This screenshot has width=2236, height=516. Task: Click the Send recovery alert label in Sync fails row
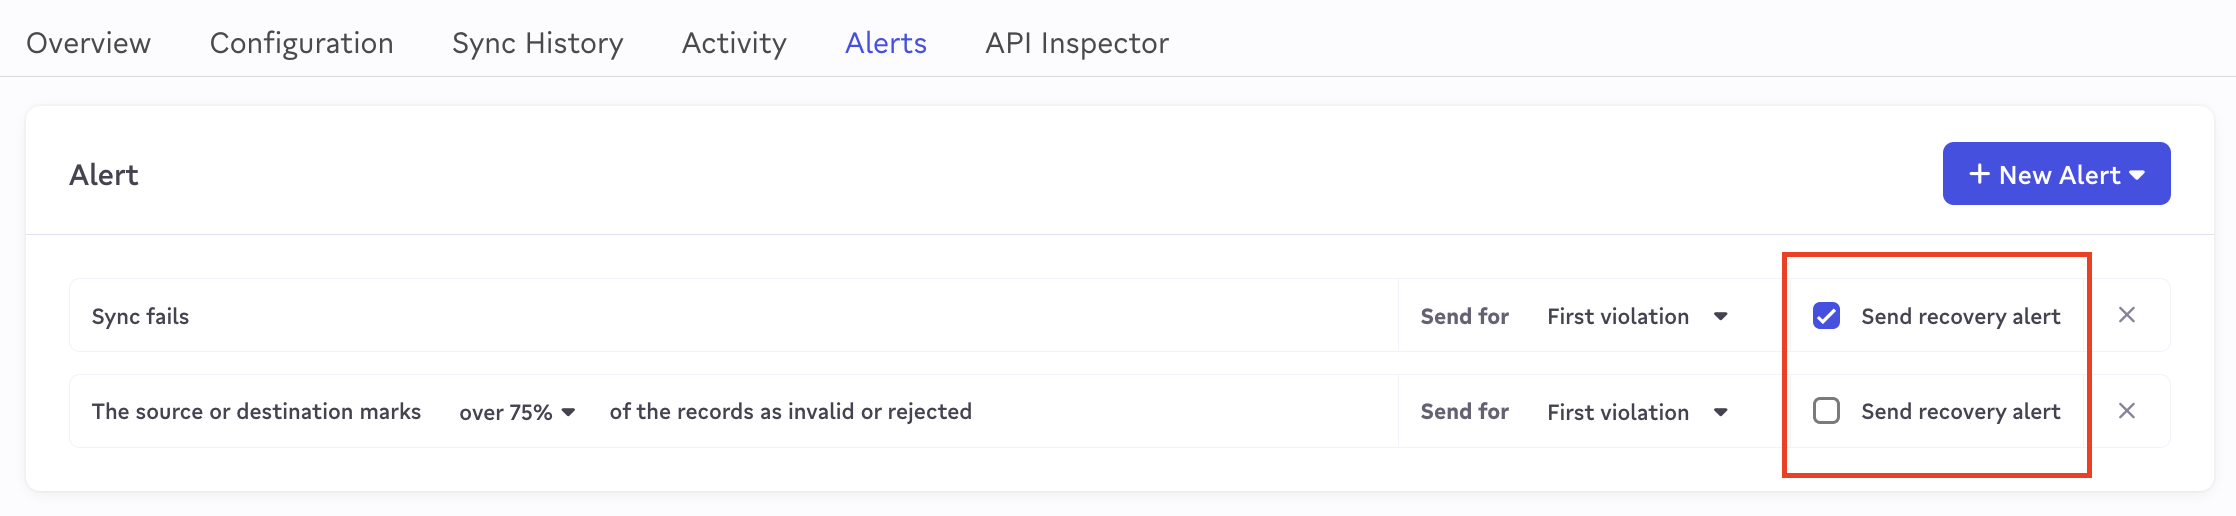pyautogui.click(x=1960, y=316)
